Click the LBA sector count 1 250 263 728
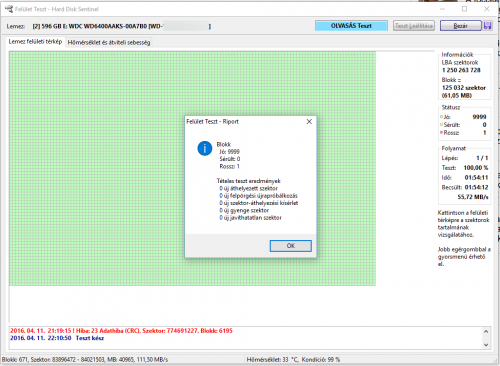500x366 pixels. coord(461,70)
